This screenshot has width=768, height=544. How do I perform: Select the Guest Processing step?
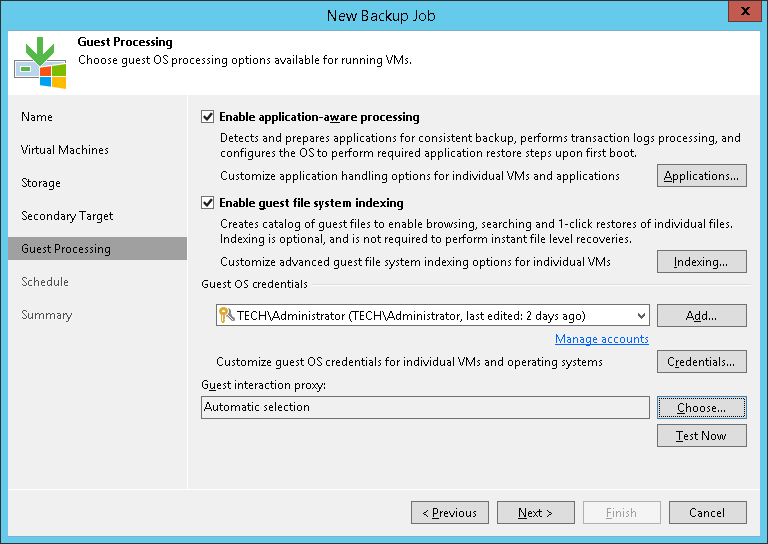pos(66,249)
